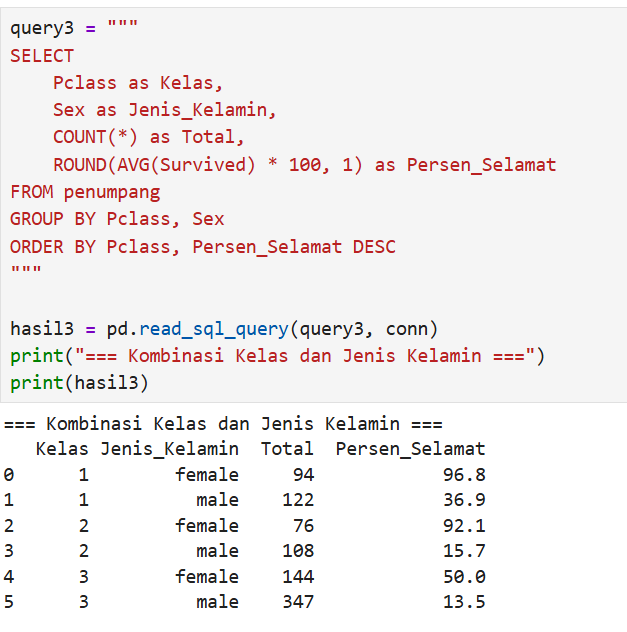This screenshot has height=632, width=627.
Task: Place cursor on query3 variable name
Action: (x=42, y=29)
